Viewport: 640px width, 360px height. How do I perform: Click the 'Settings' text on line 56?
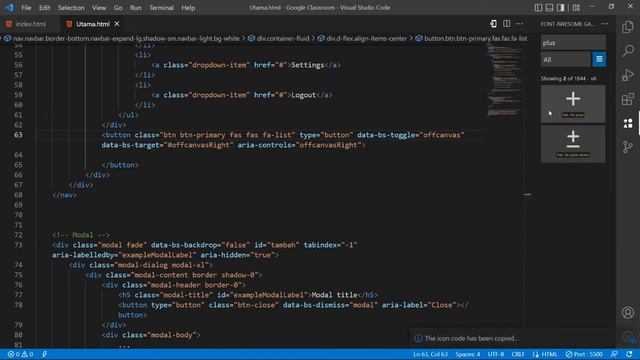(307, 65)
